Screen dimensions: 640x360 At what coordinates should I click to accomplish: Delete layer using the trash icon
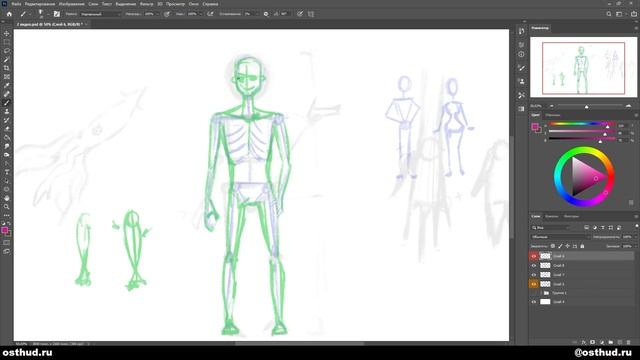(x=629, y=342)
